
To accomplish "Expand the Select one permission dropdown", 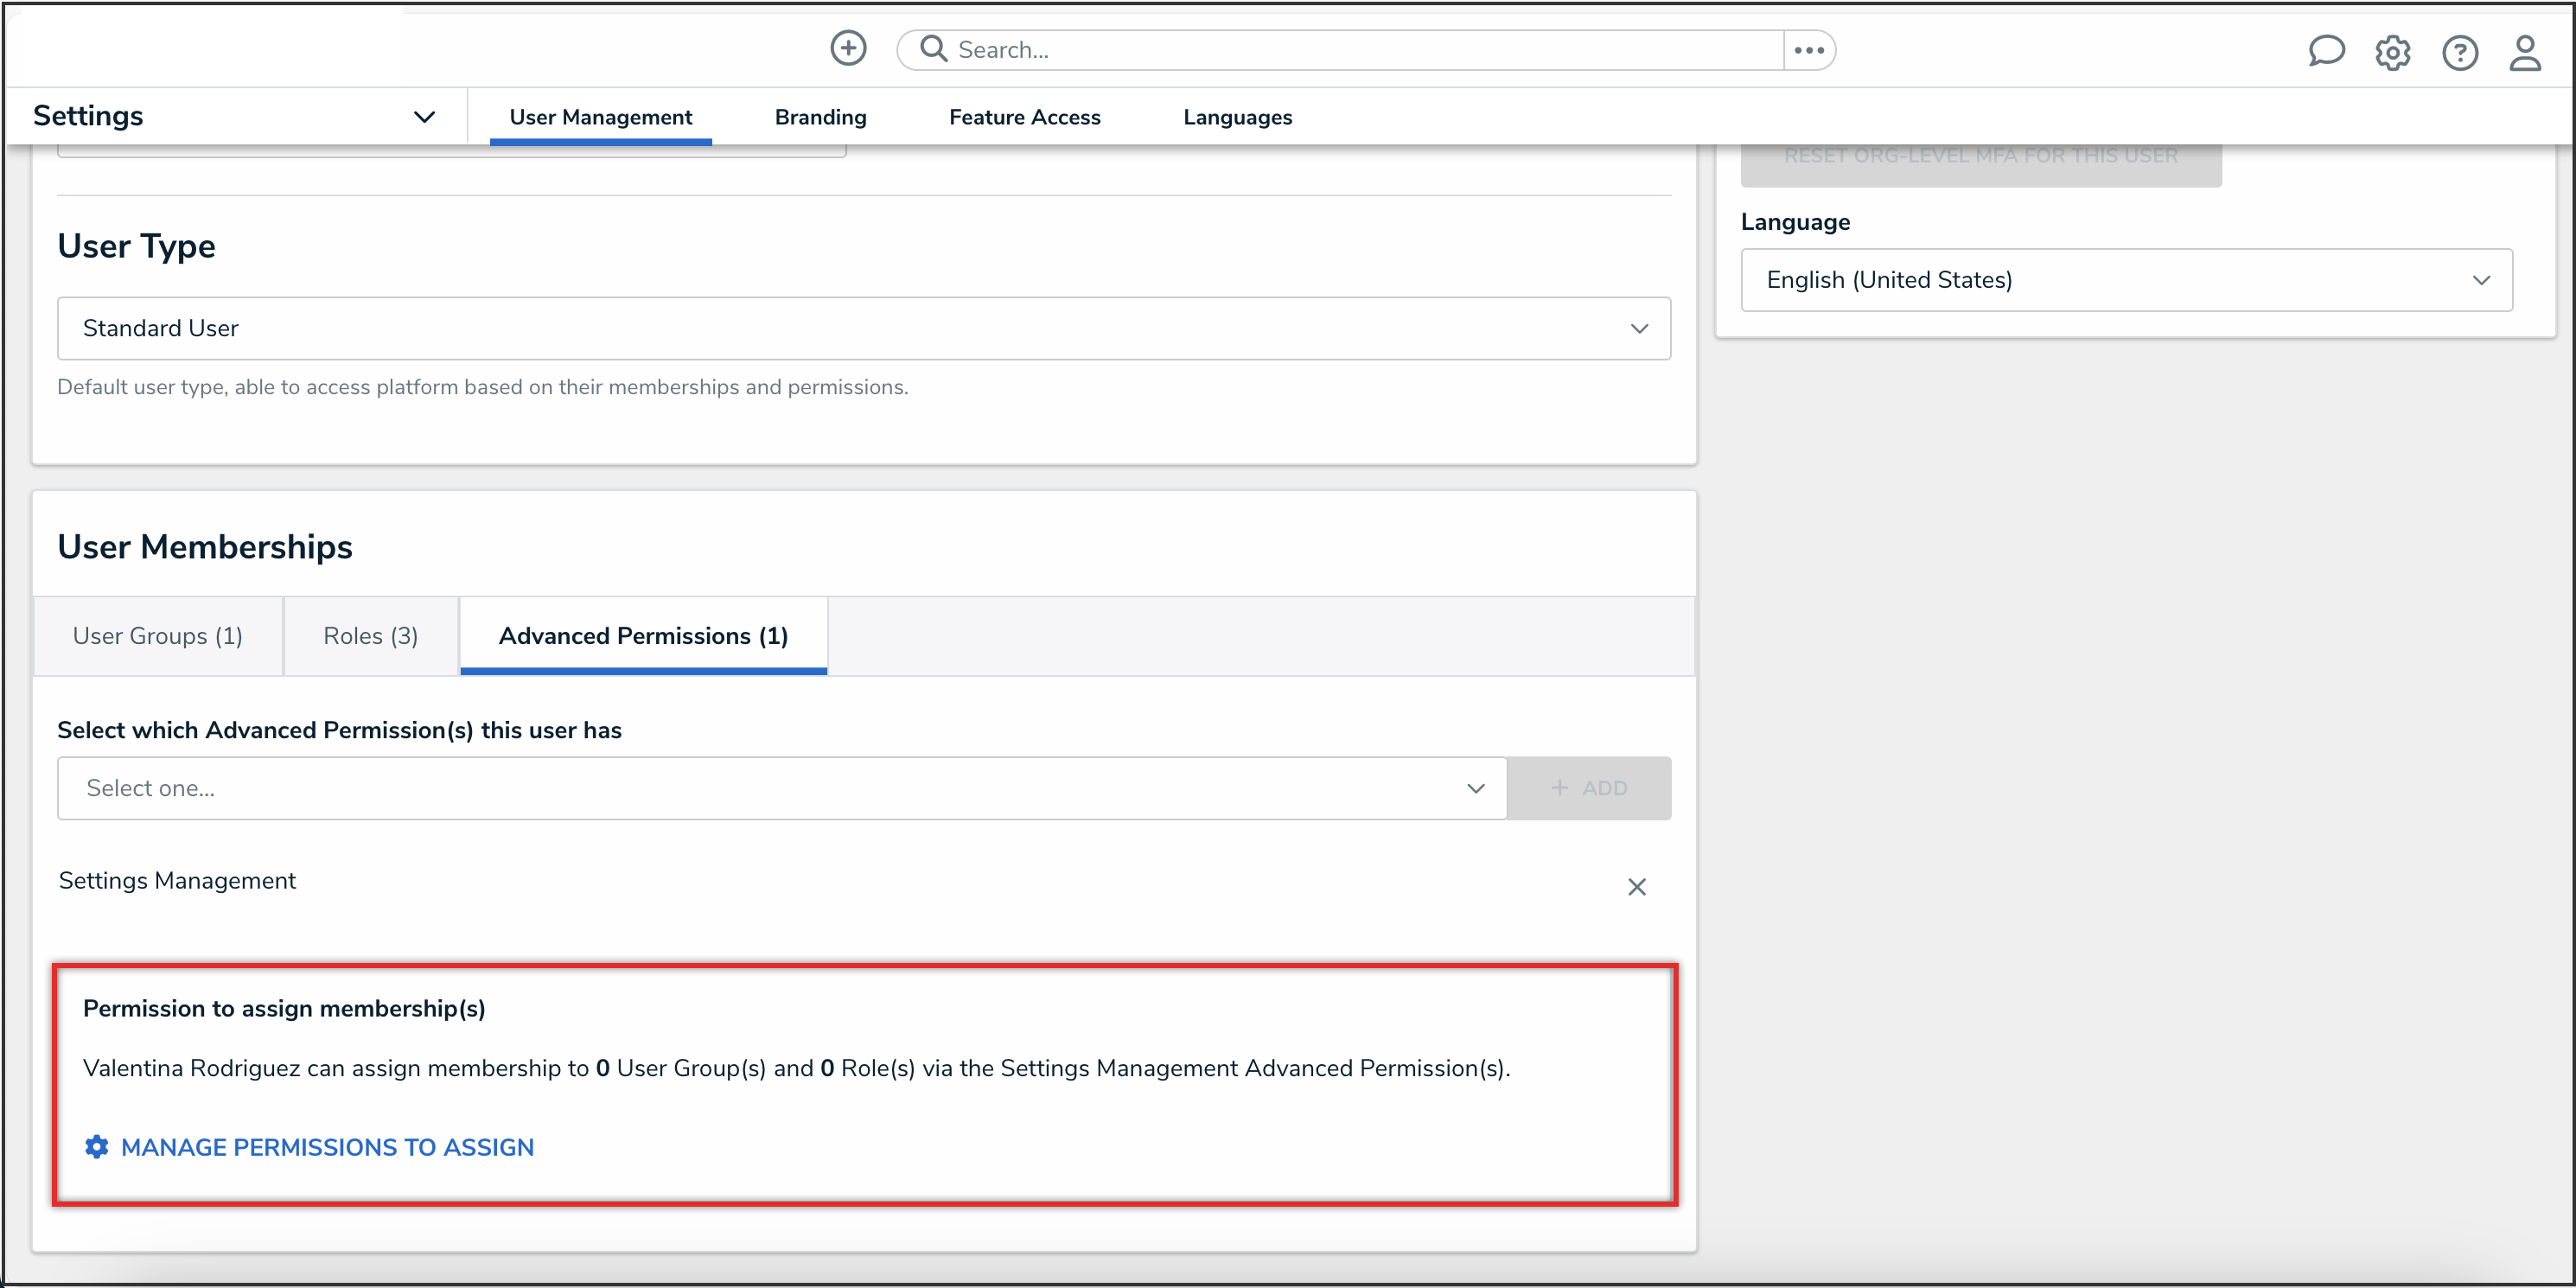I will 781,788.
